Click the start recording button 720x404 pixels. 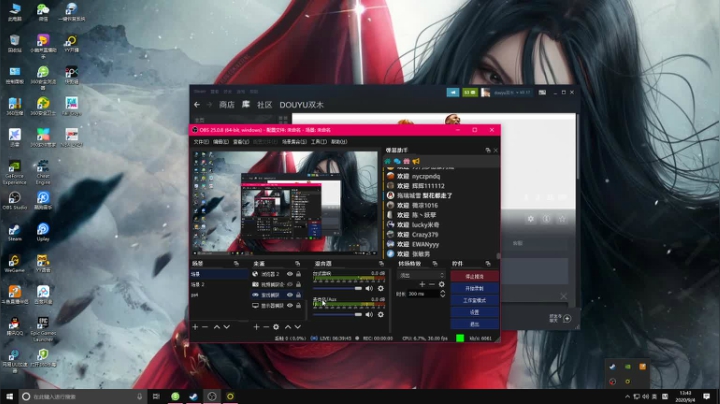474,288
